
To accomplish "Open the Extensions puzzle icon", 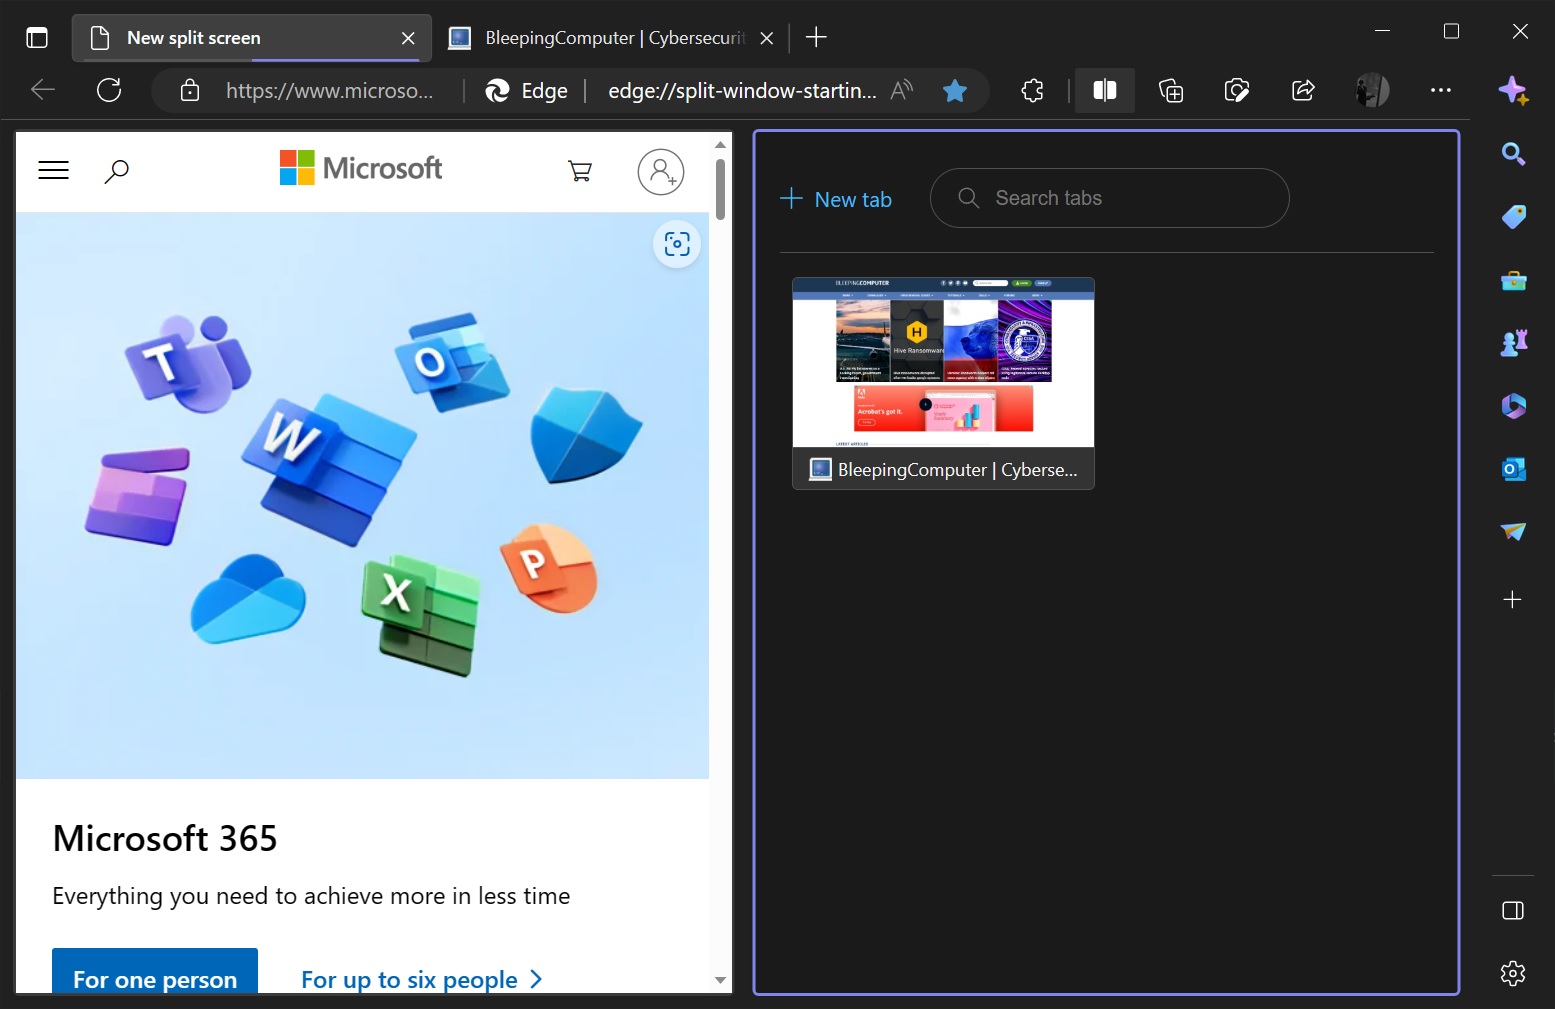I will [x=1031, y=90].
